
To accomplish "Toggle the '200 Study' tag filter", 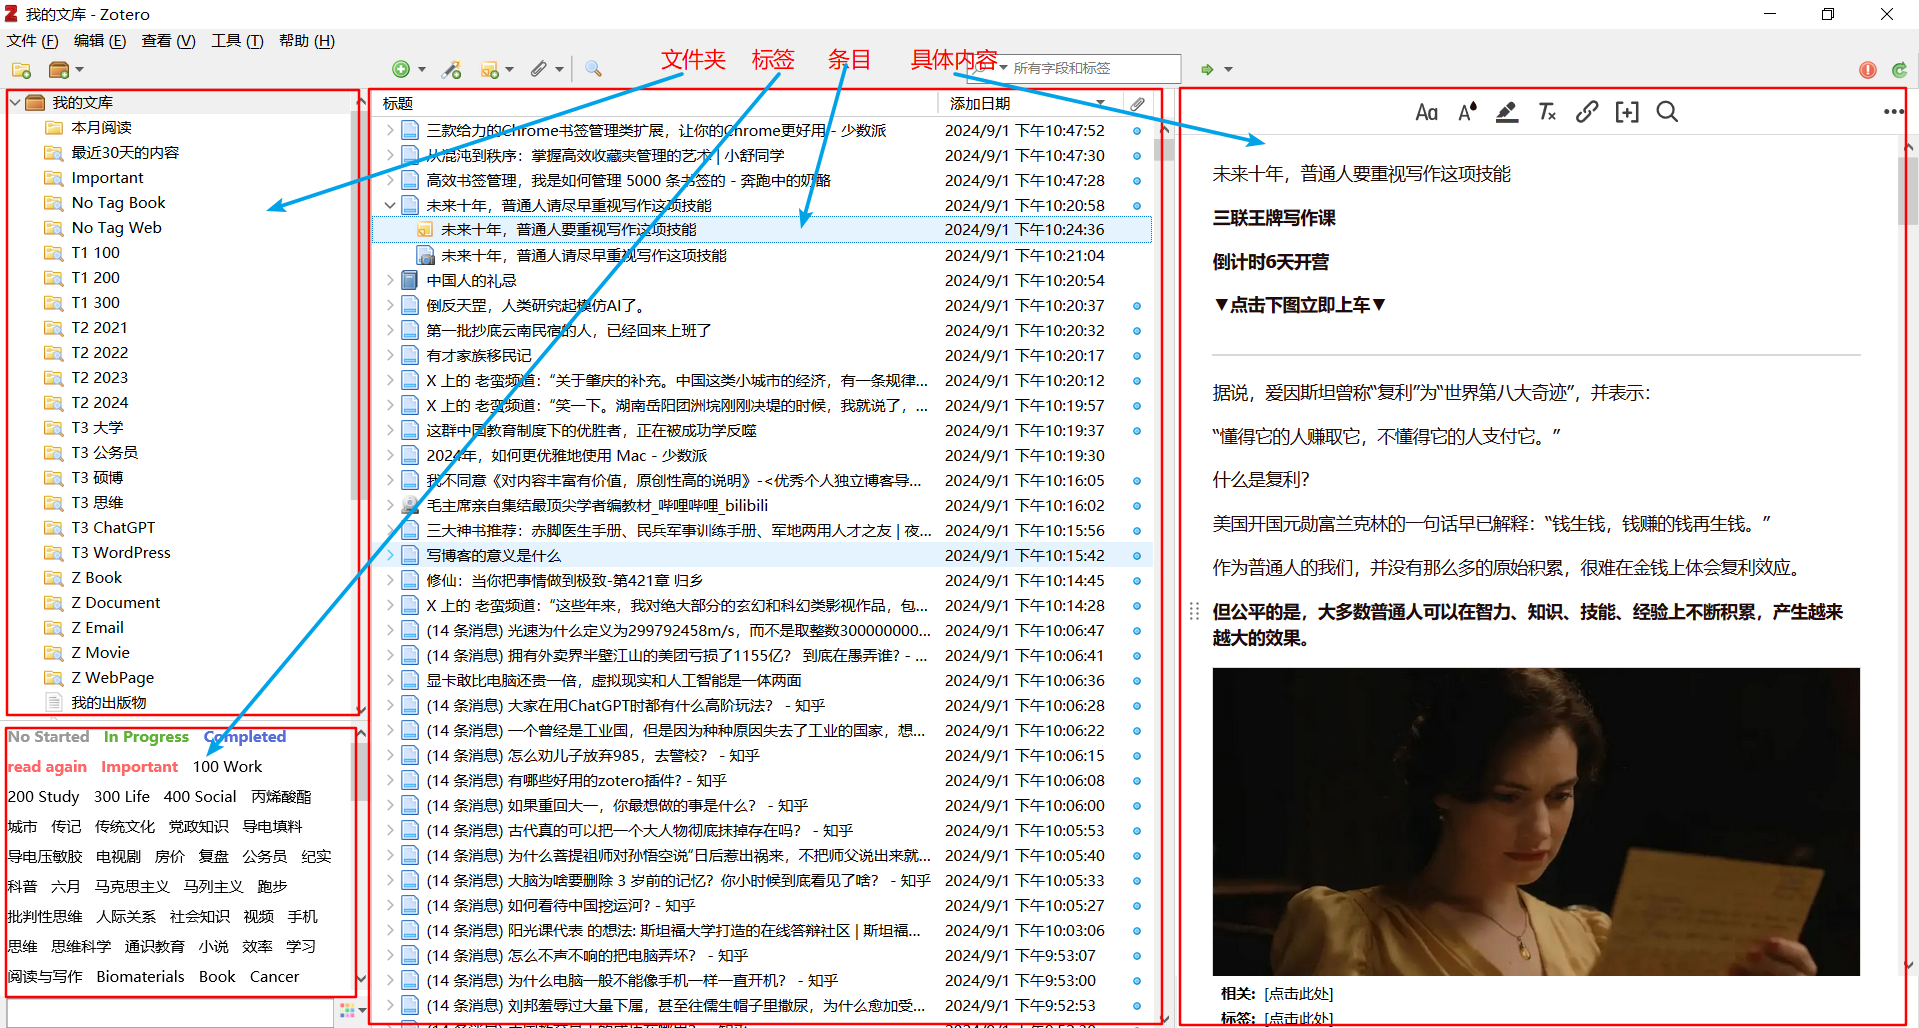I will click(43, 797).
